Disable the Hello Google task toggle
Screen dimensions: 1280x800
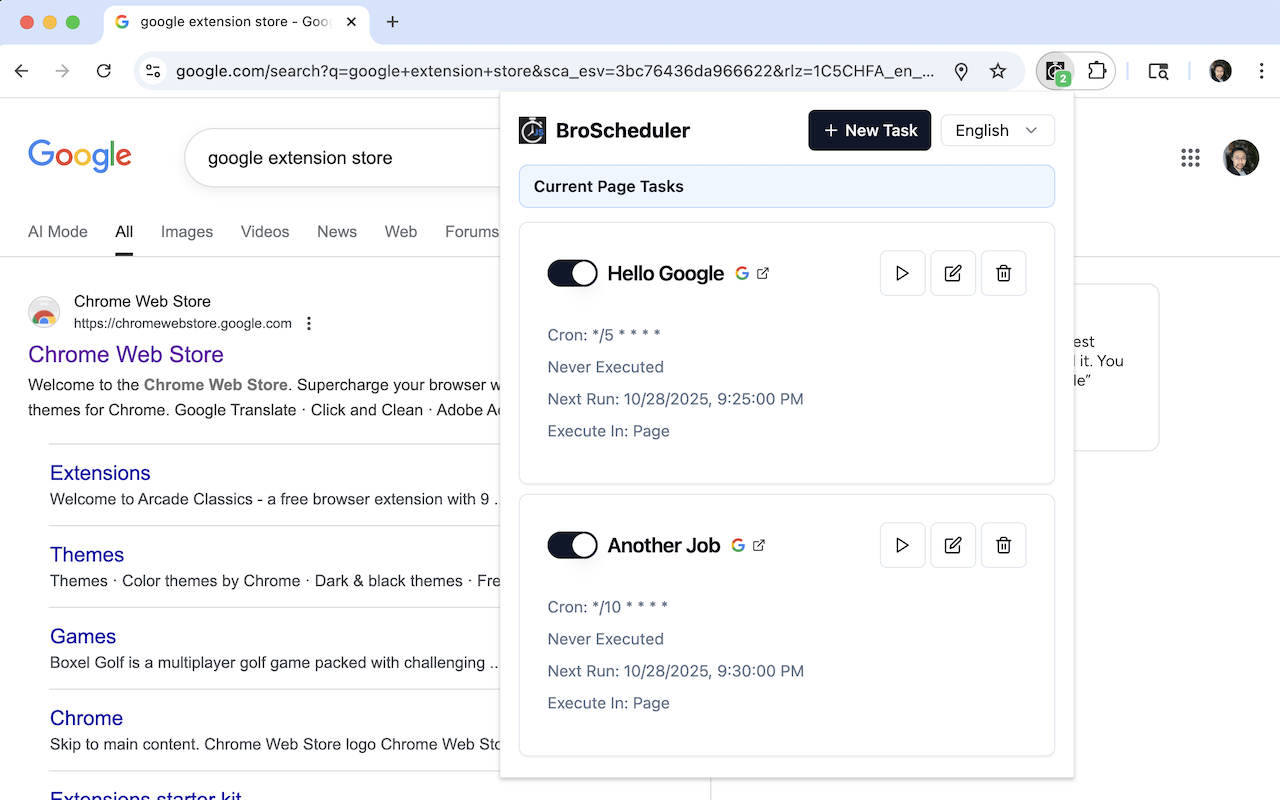point(571,272)
